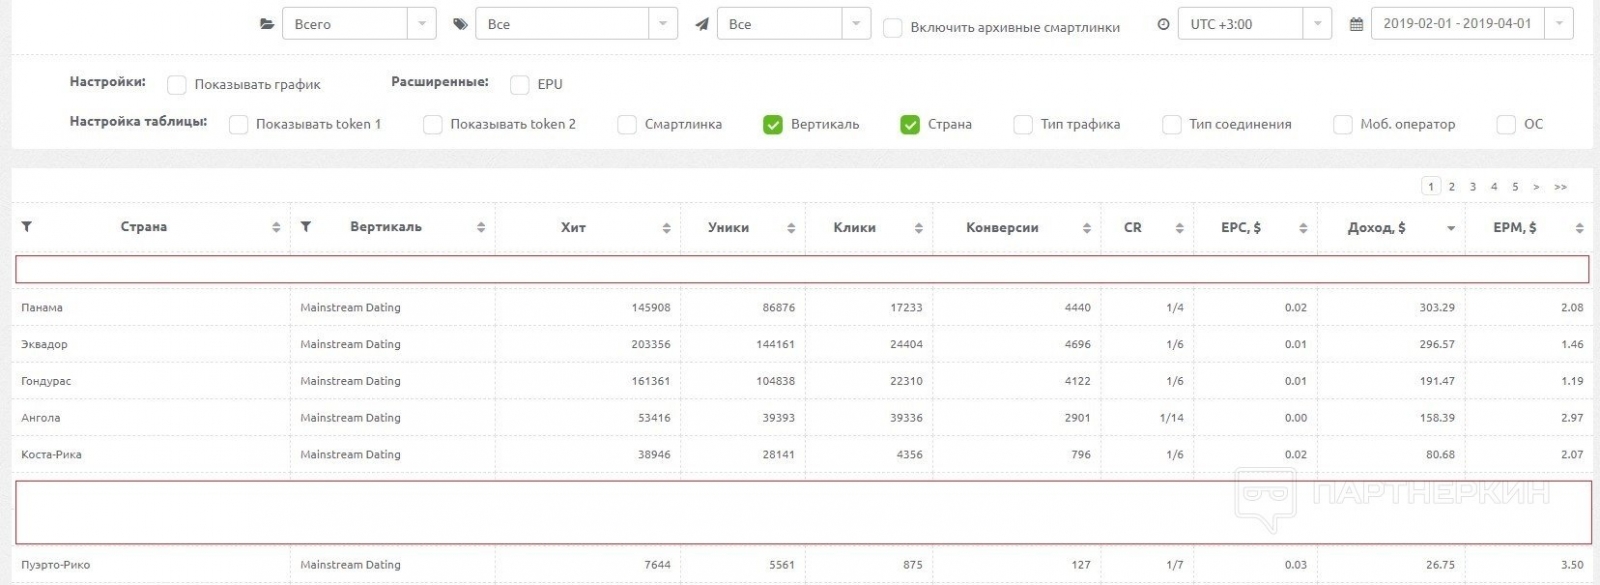Uncheck the Страна column checkbox
Screen dimensions: 1600x585
(x=910, y=125)
